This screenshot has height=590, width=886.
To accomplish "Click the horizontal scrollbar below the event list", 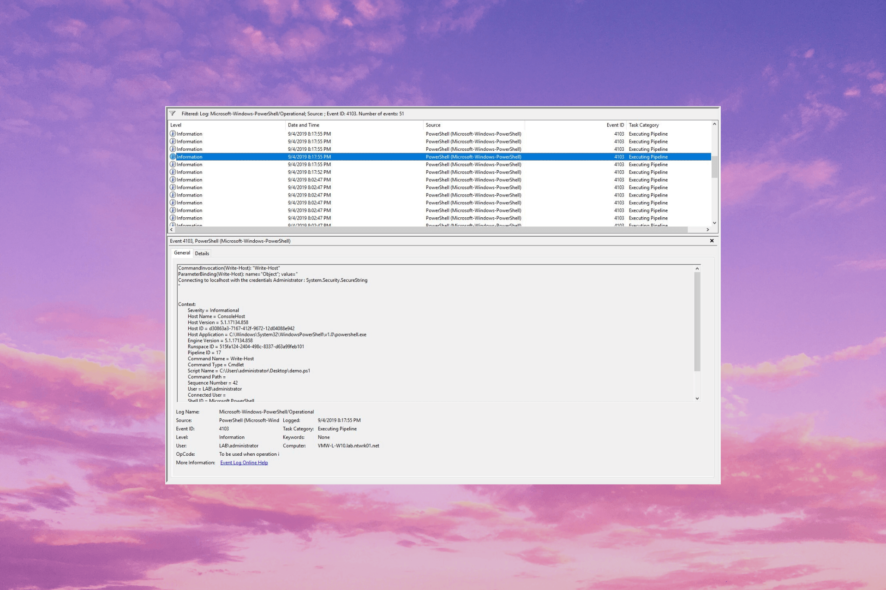I will 440,230.
